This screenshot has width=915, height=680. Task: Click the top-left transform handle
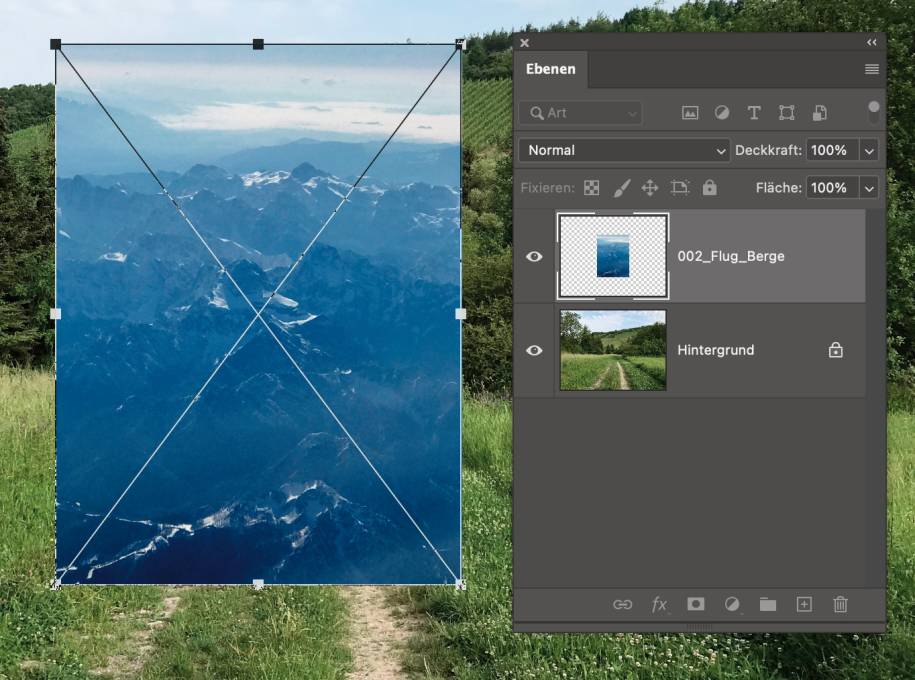(56, 44)
